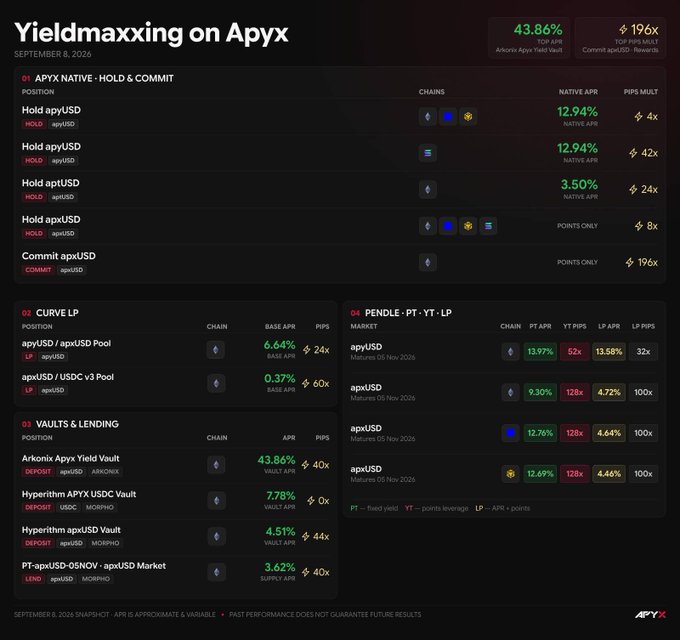Viewport: 680px width, 640px height.
Task: Click the 4.46% LP APR badge
Action: [x=609, y=474]
